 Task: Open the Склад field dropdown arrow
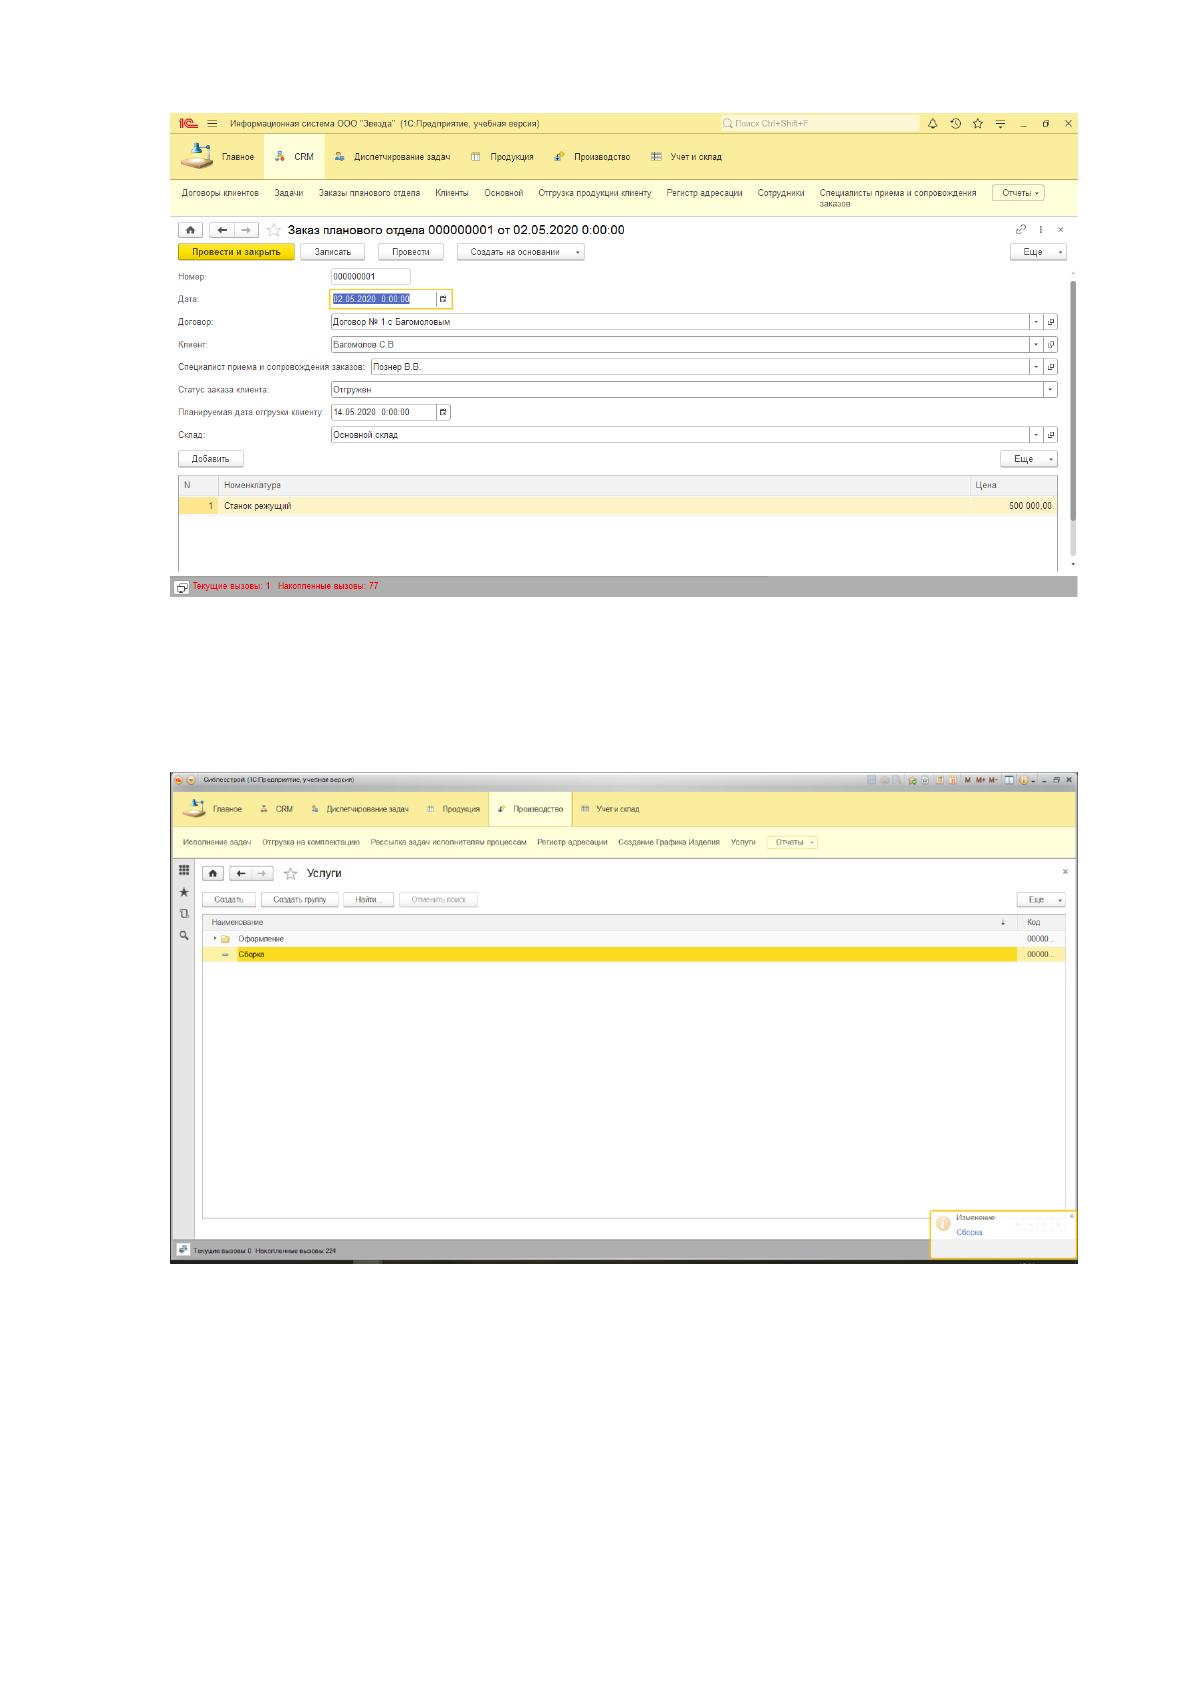point(1037,435)
